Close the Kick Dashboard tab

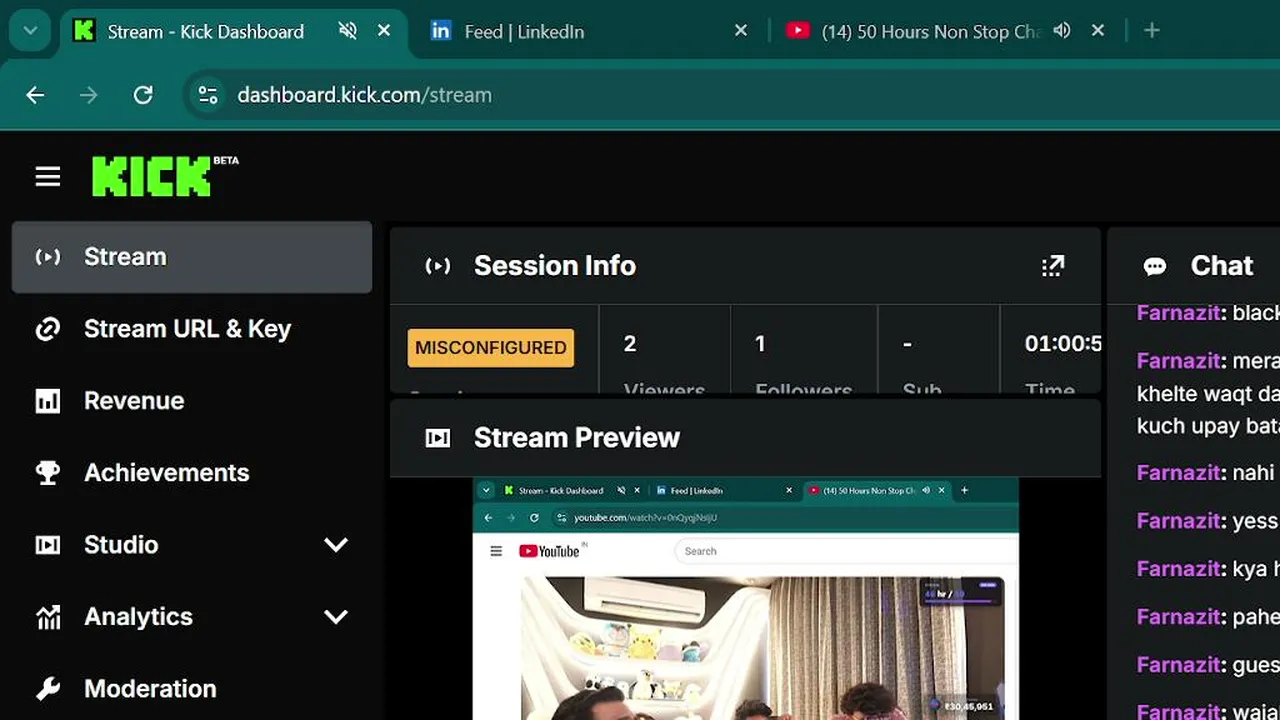point(384,31)
